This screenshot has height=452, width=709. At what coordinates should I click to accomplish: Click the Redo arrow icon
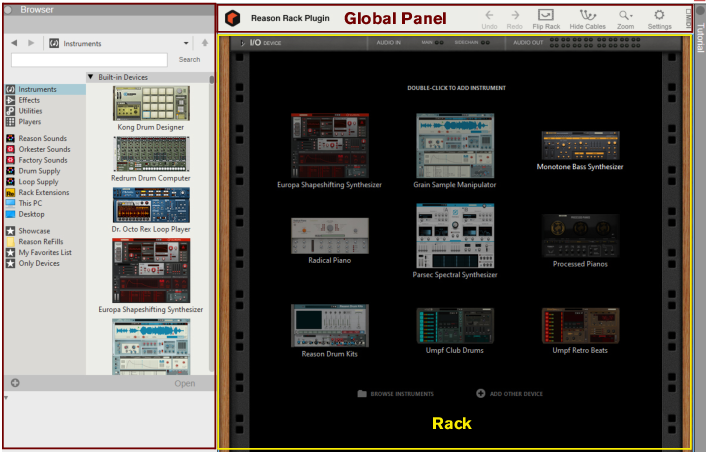coord(515,15)
